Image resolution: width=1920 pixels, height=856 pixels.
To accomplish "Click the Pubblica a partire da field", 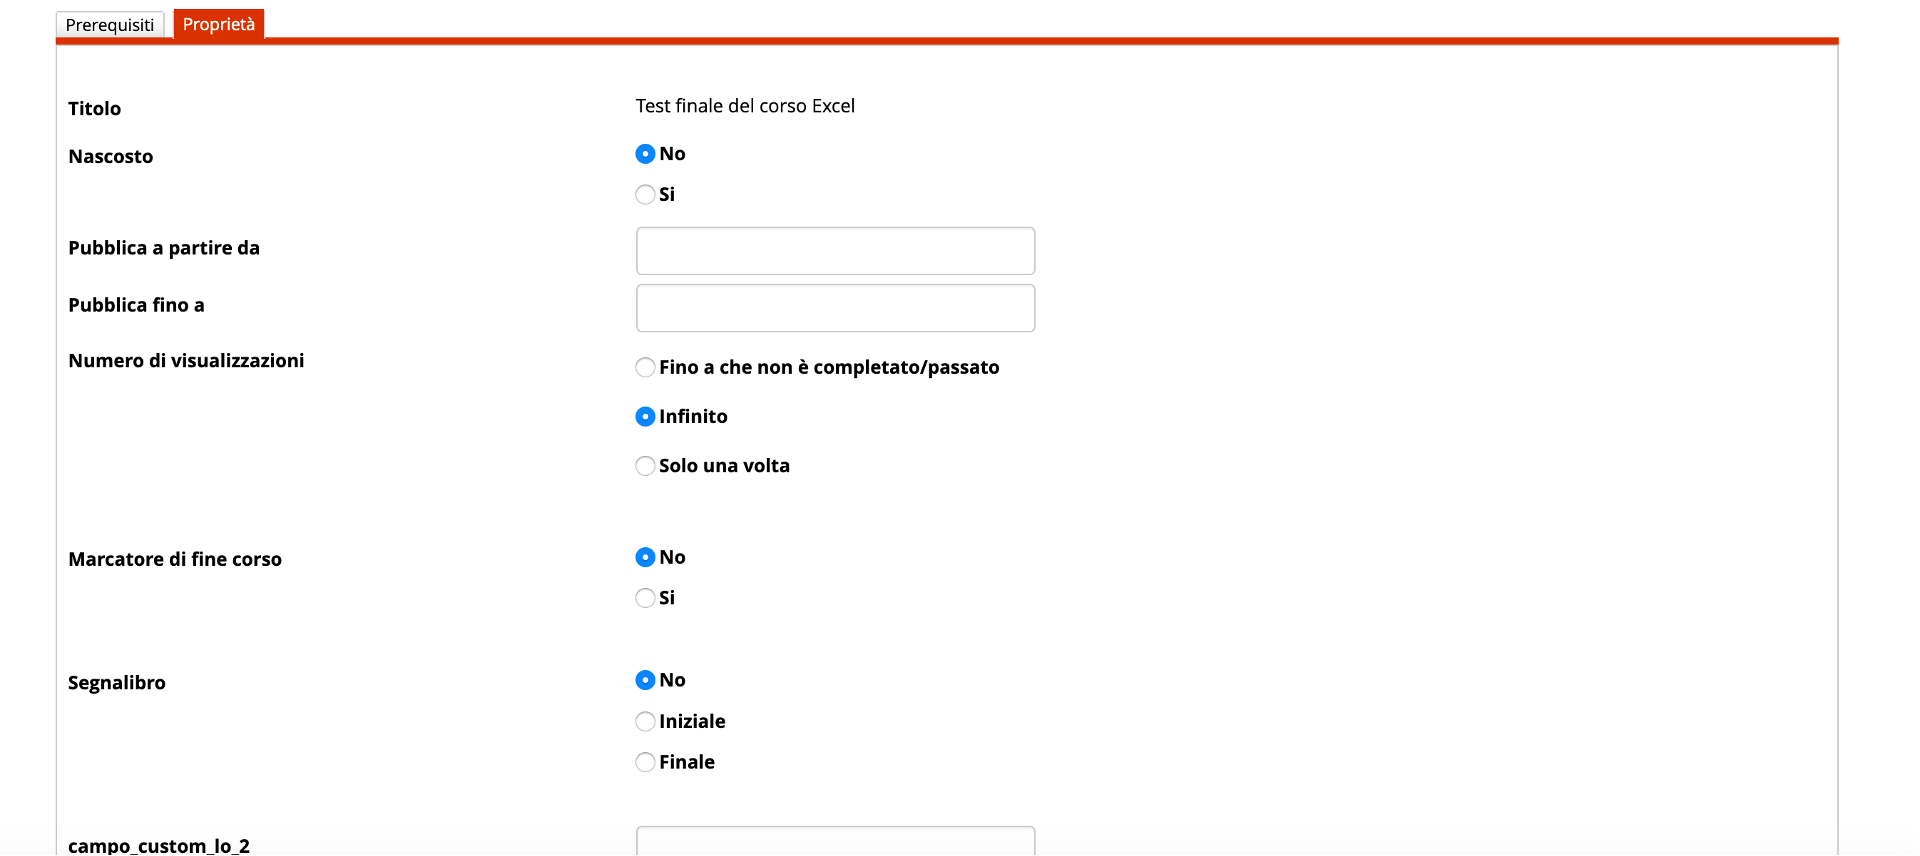I will pyautogui.click(x=835, y=251).
